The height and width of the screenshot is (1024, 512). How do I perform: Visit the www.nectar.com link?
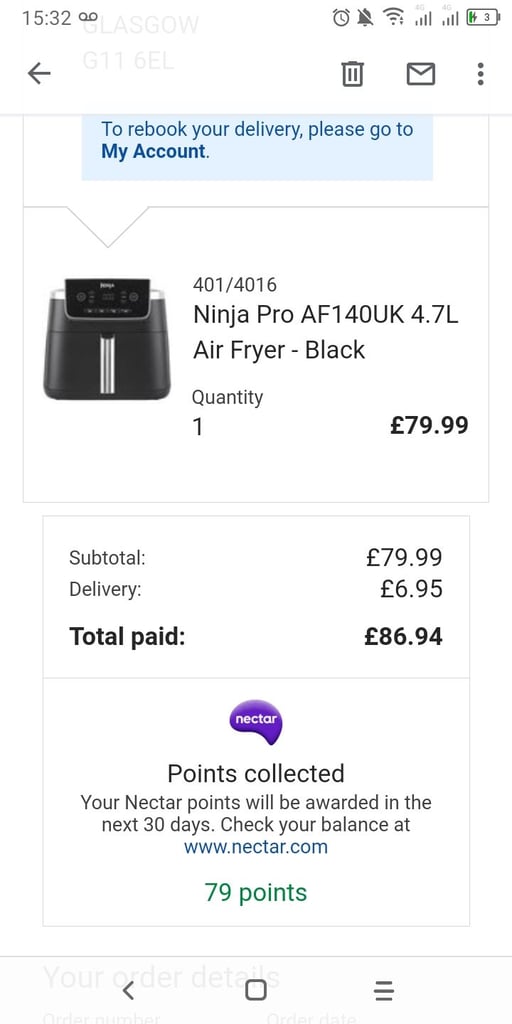pyautogui.click(x=256, y=848)
